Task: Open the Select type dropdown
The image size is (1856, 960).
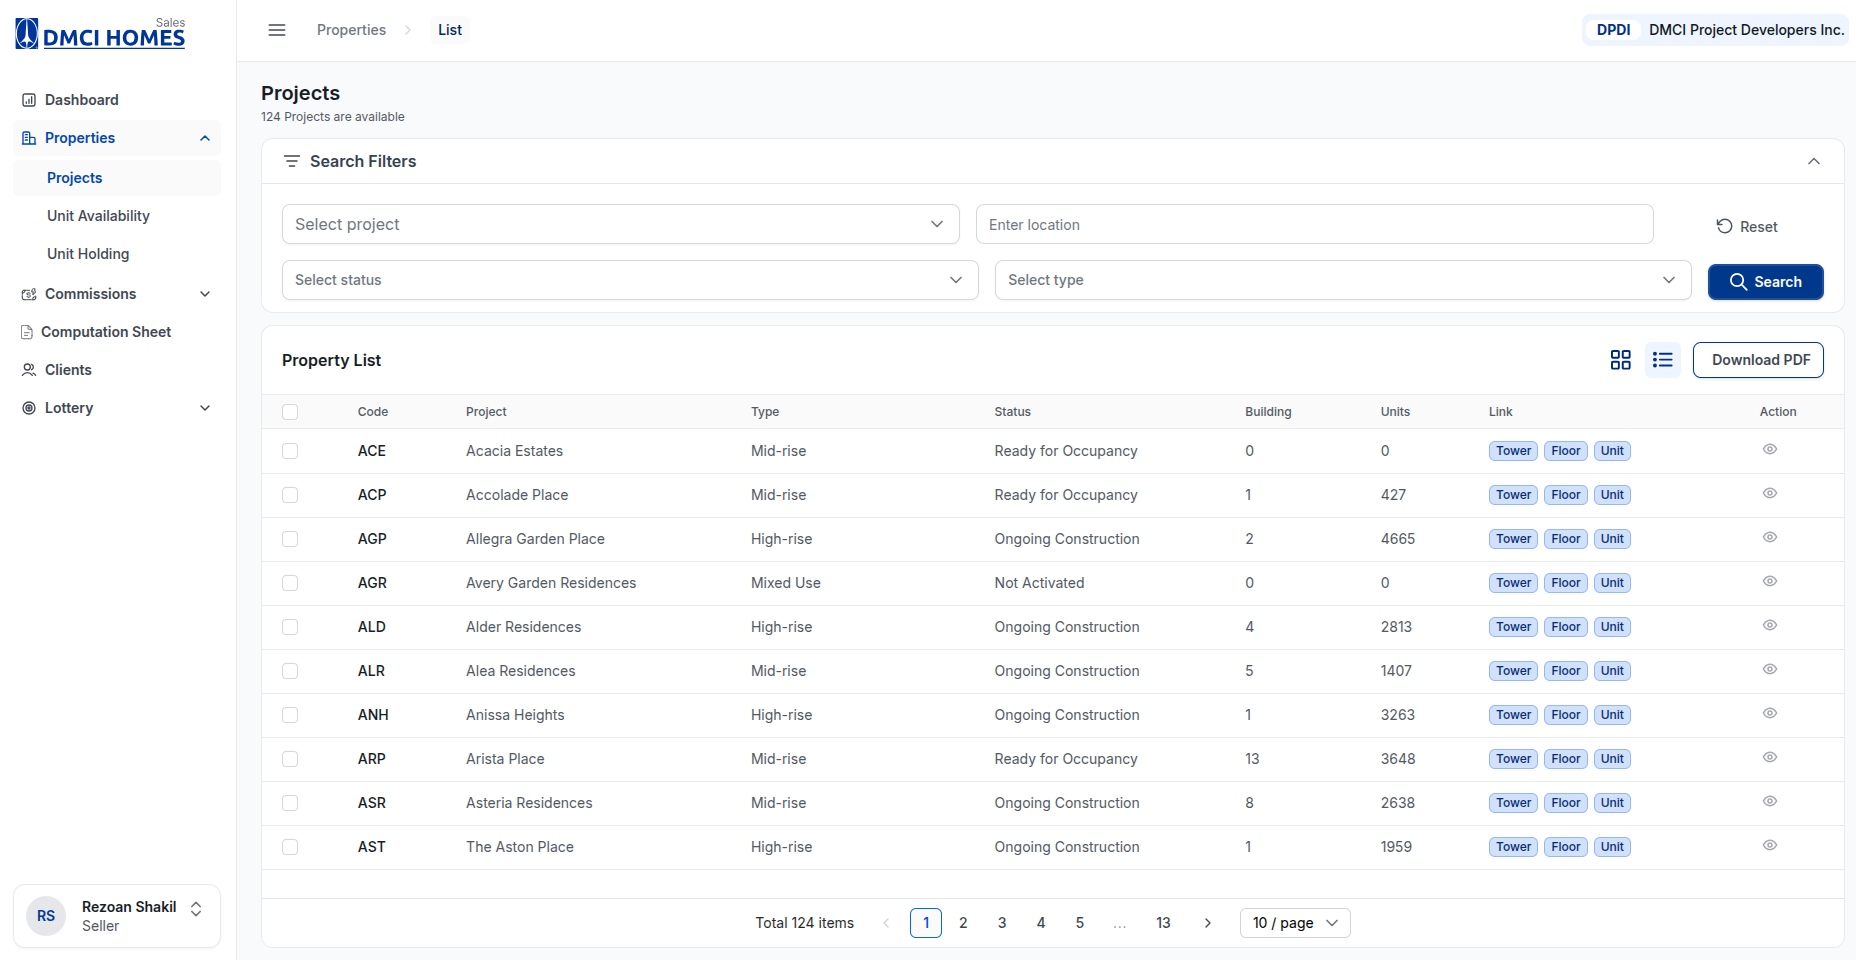Action: (1342, 280)
